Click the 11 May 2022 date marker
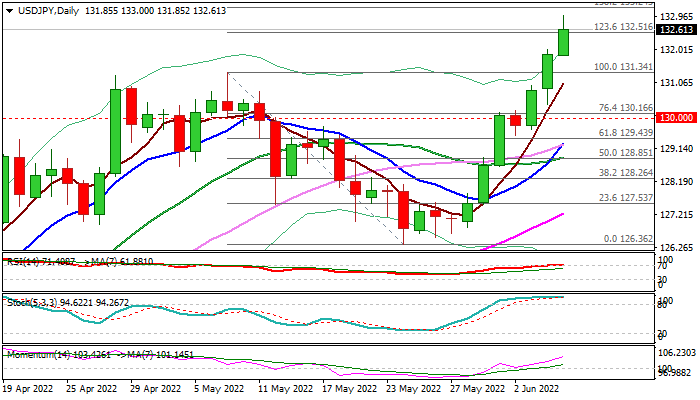700x400 pixels. [x=286, y=389]
